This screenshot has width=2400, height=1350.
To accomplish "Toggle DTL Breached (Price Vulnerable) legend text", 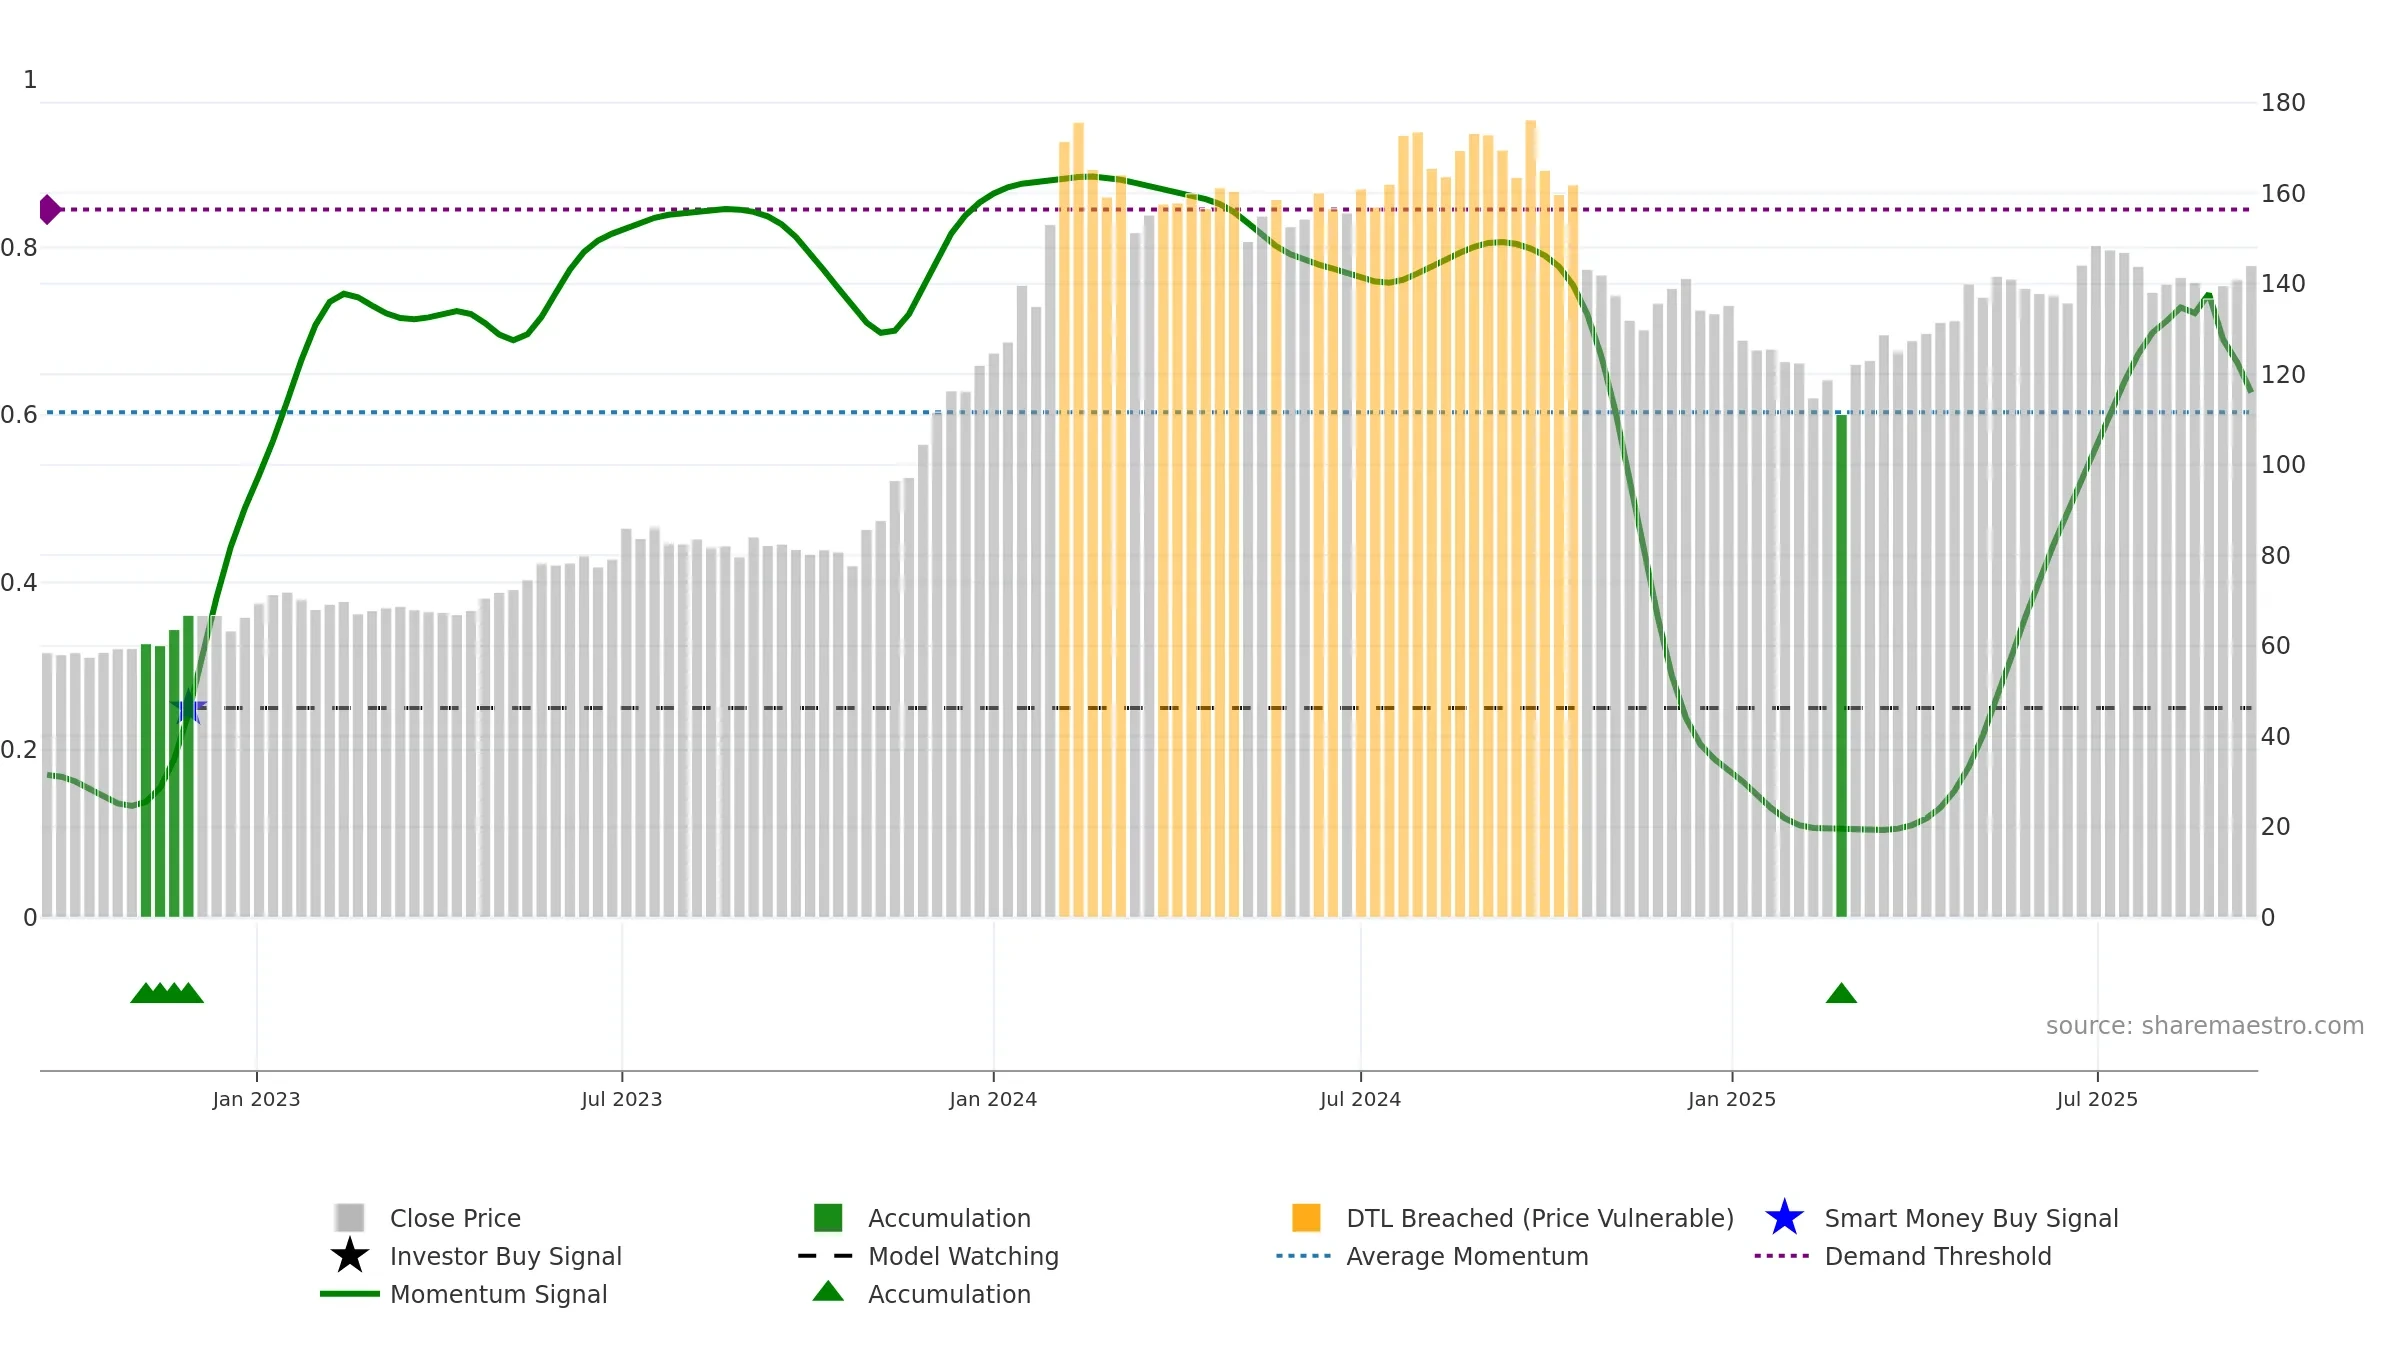I will tap(1540, 1218).
